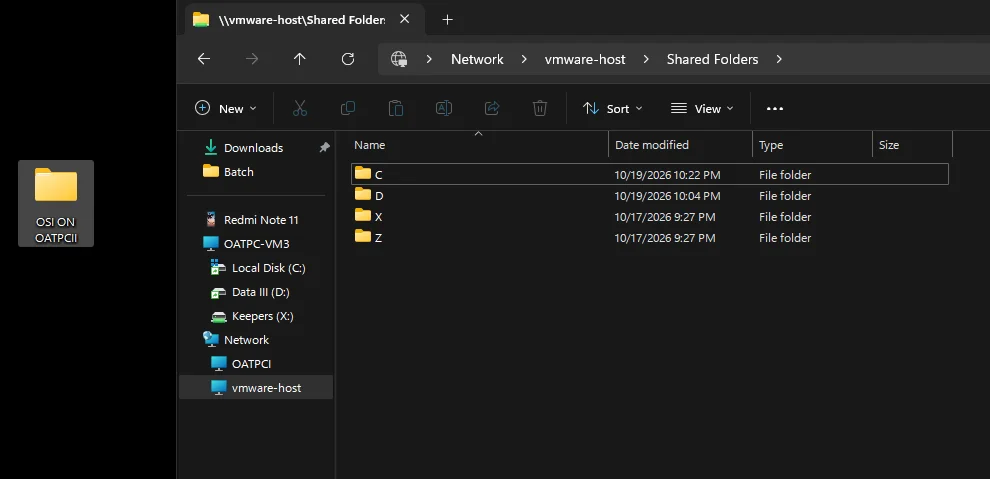
Task: Open the View dropdown menu
Action: (x=702, y=109)
